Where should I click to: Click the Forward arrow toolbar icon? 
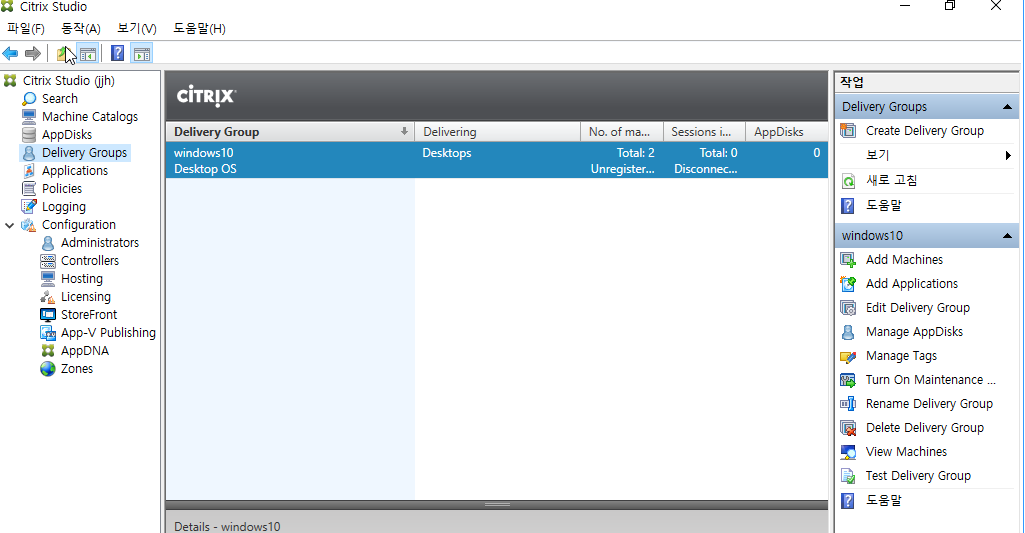[x=32, y=54]
